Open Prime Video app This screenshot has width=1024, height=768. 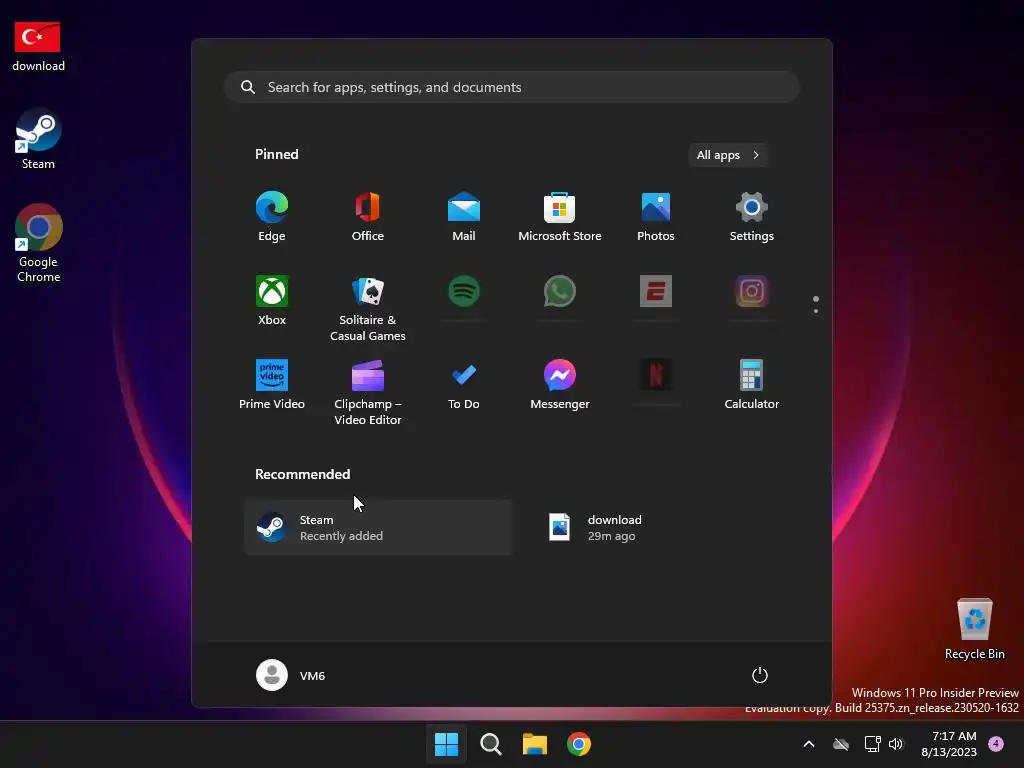point(272,385)
